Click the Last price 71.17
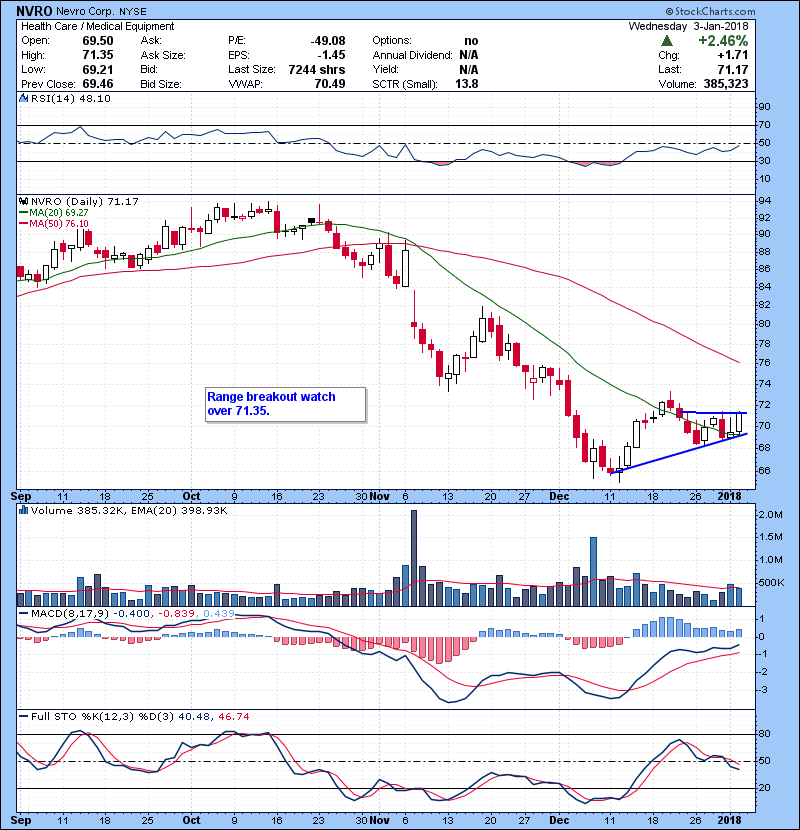 point(733,69)
